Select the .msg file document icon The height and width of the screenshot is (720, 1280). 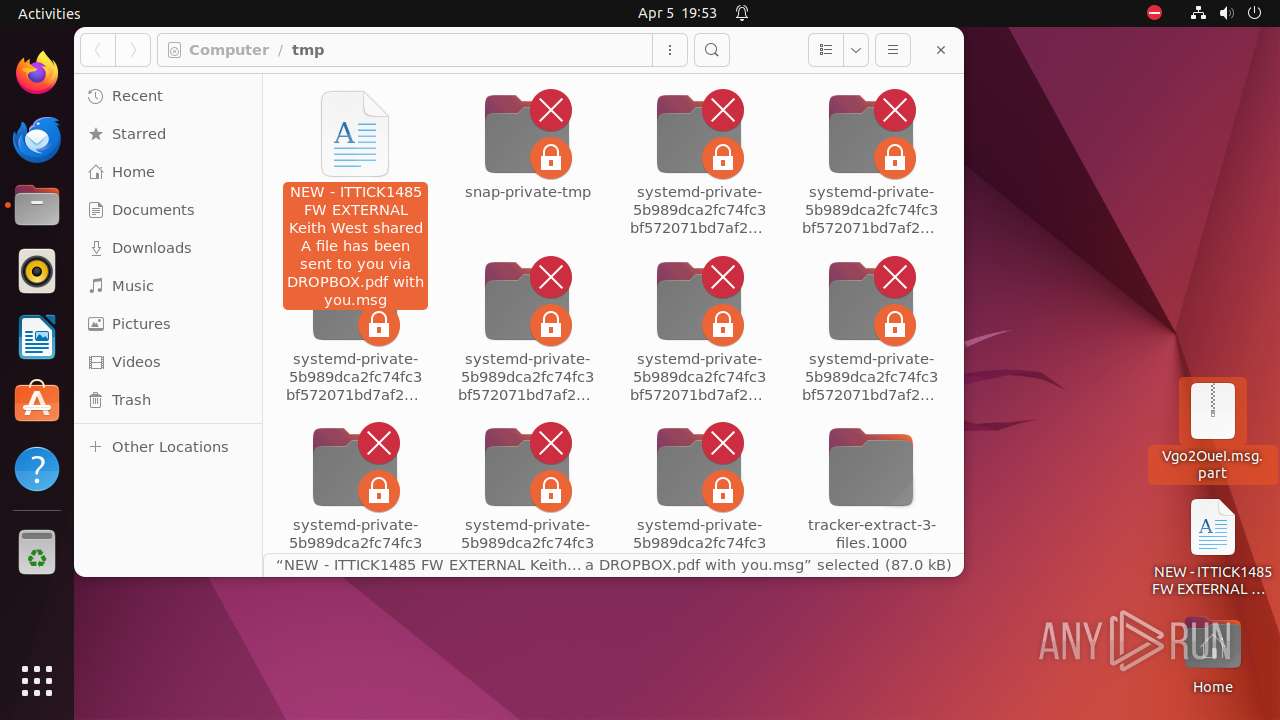tap(355, 134)
